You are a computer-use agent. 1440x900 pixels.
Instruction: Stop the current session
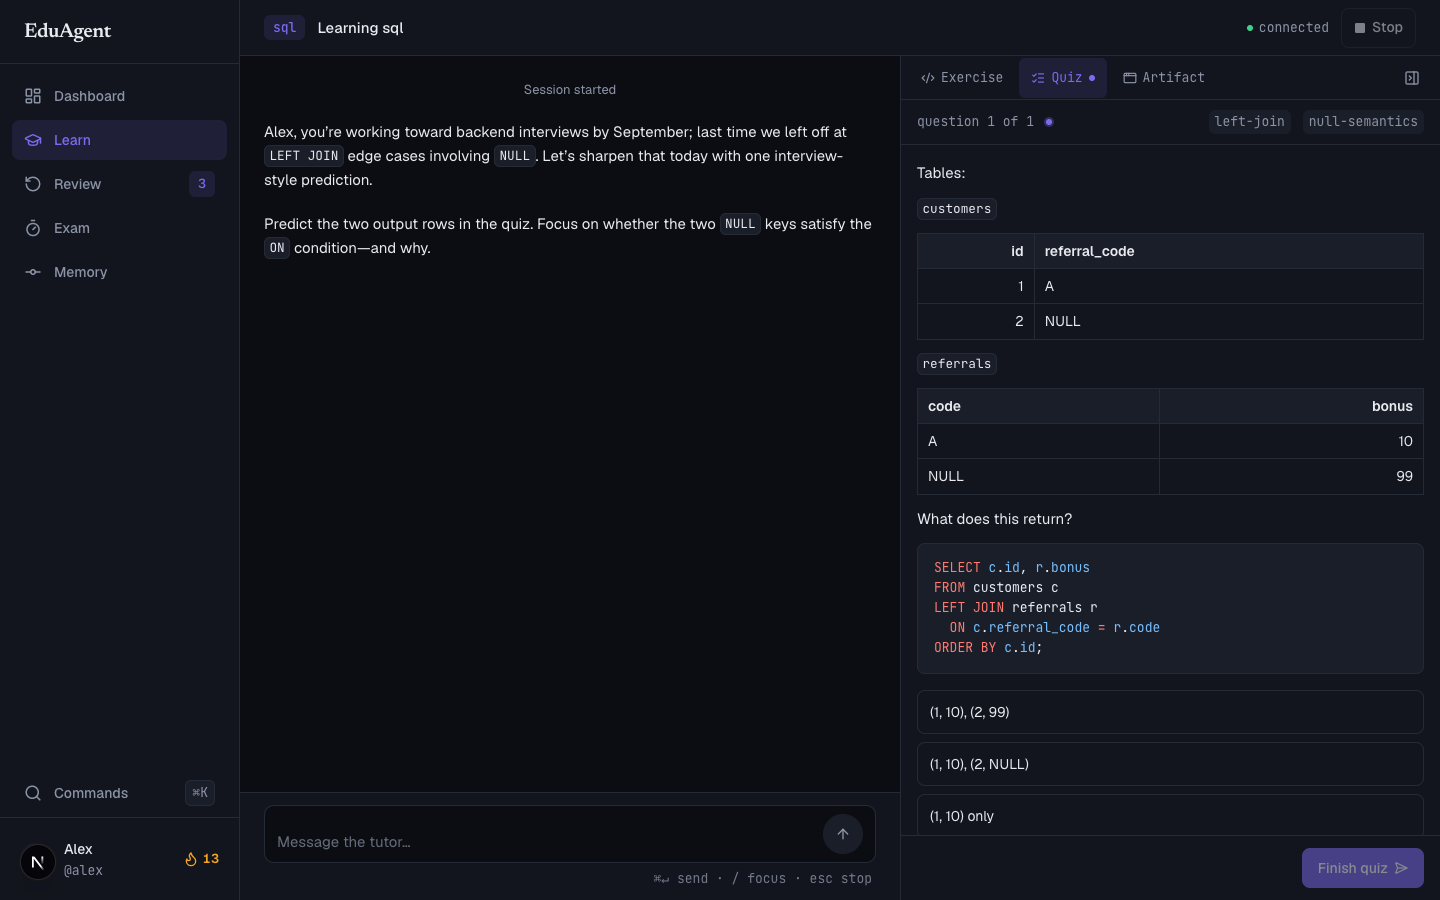click(x=1378, y=28)
